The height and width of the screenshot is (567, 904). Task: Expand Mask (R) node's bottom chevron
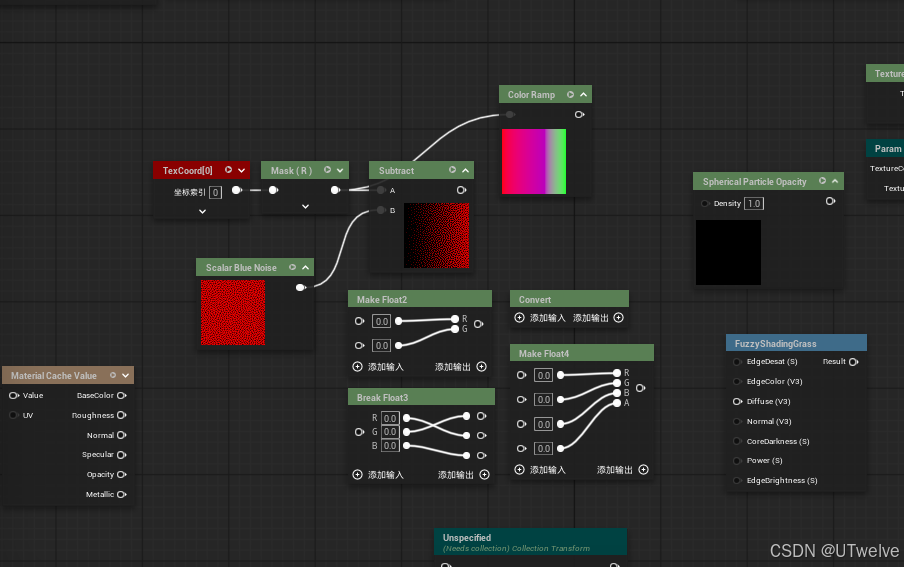point(306,206)
